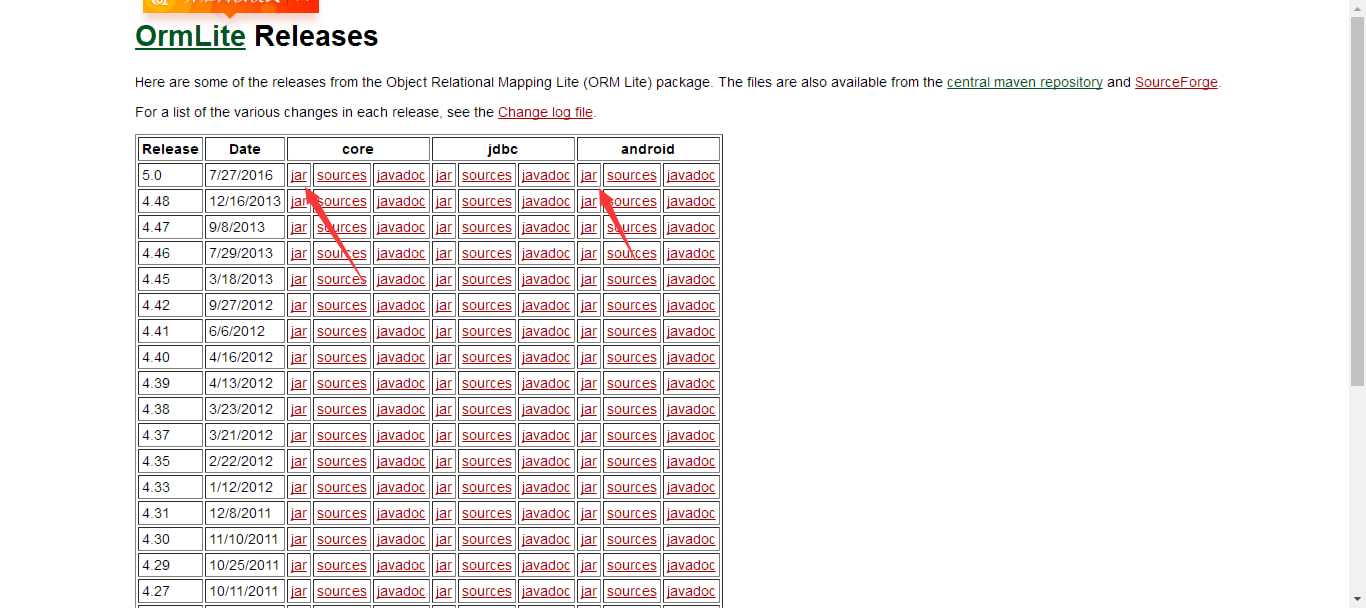Open android javadoc for release 4.39
This screenshot has width=1366, height=608.
(x=691, y=383)
